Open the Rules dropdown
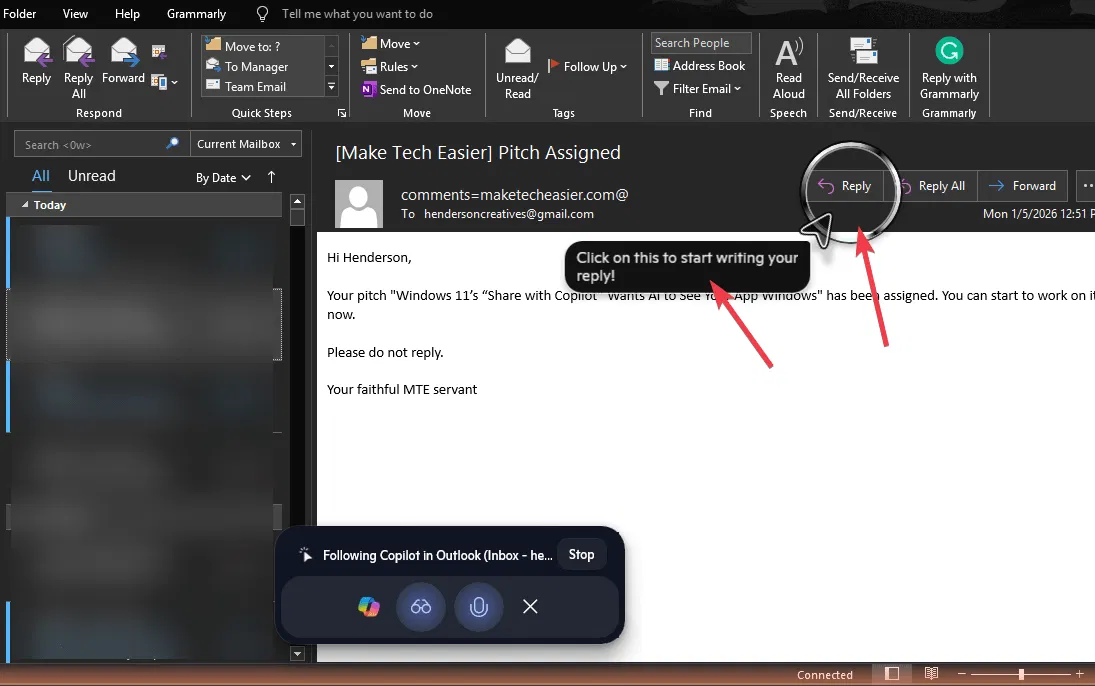The width and height of the screenshot is (1095, 686). [x=389, y=66]
